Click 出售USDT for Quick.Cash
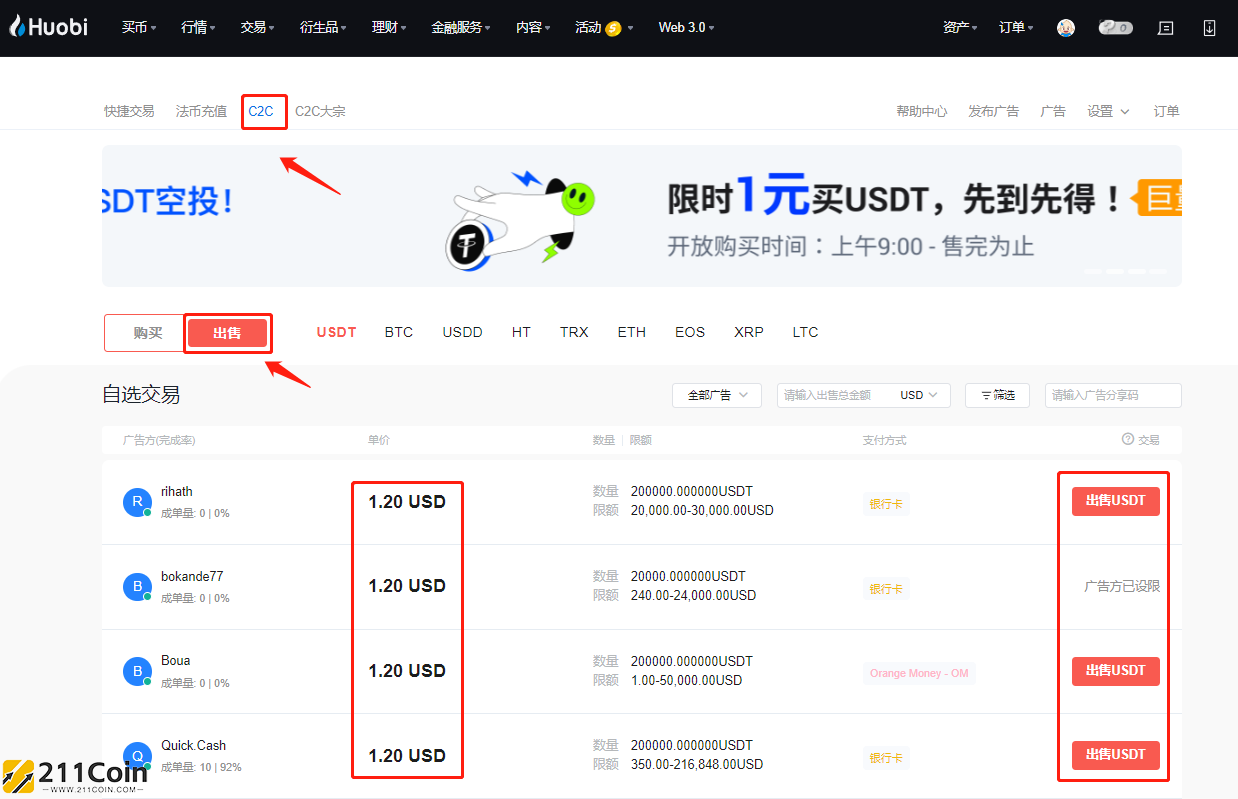Screen dimensions: 1238x799 click(1116, 755)
